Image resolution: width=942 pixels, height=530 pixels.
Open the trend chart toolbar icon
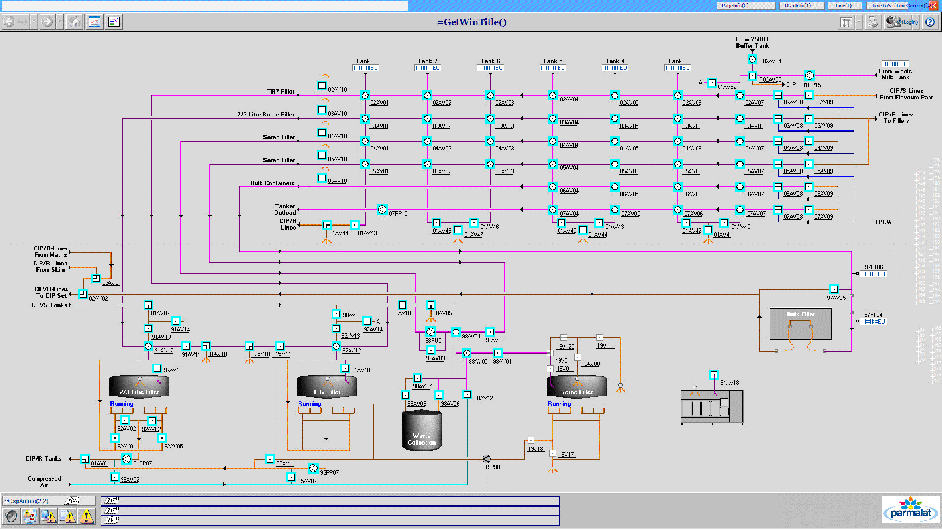[94, 21]
